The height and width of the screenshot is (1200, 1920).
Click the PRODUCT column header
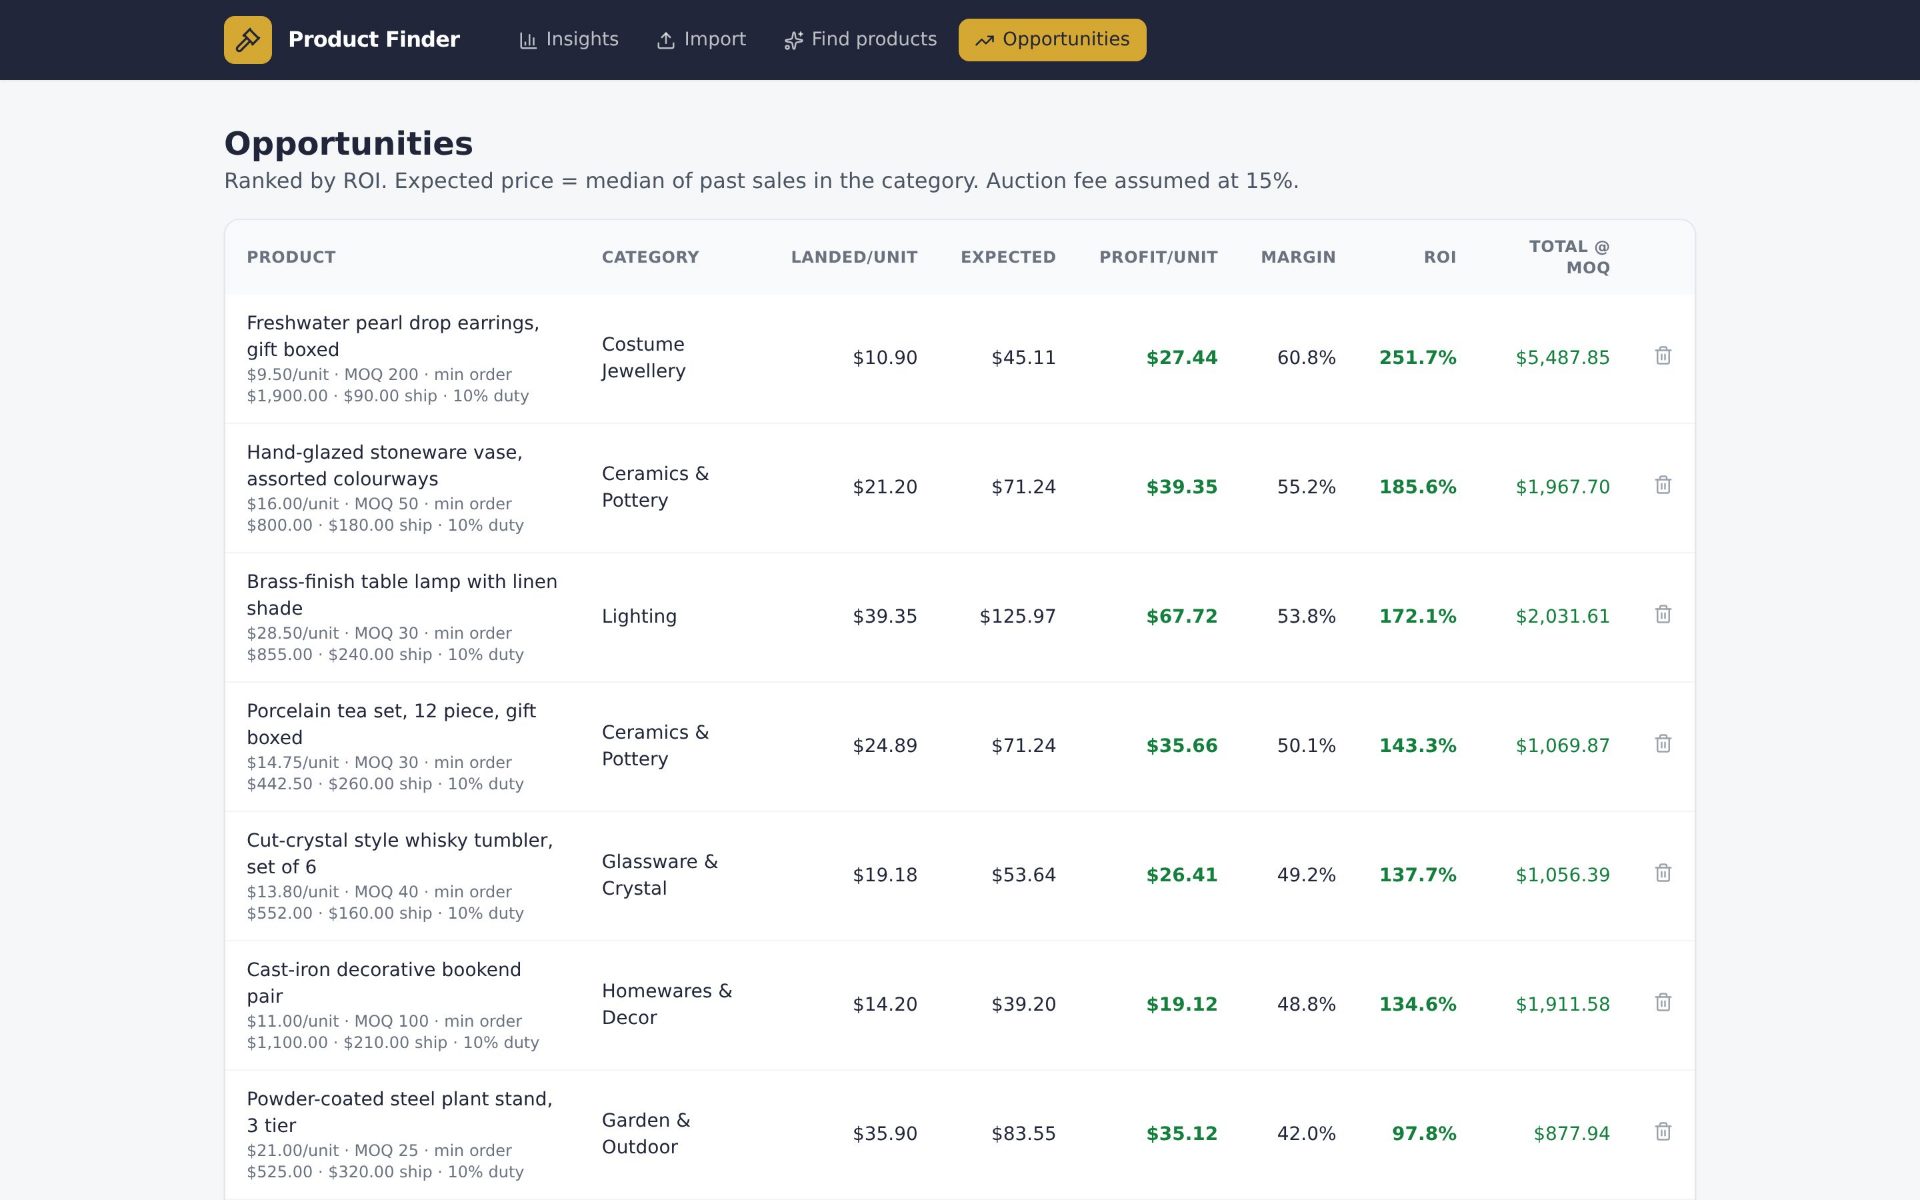coord(291,257)
